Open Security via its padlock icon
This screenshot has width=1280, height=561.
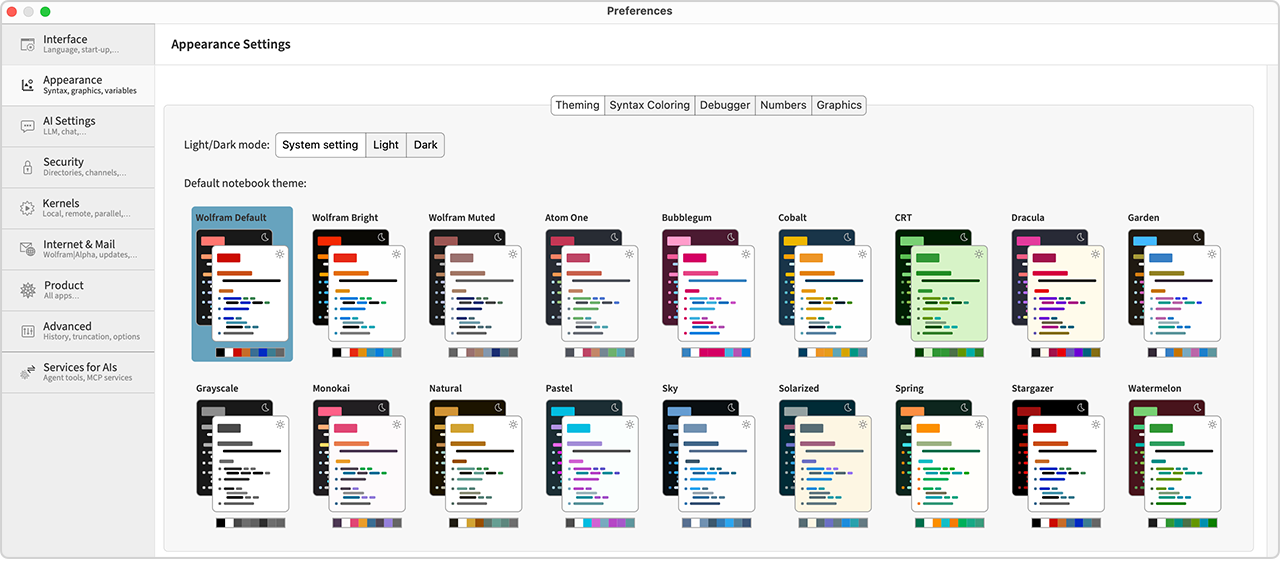tap(27, 167)
